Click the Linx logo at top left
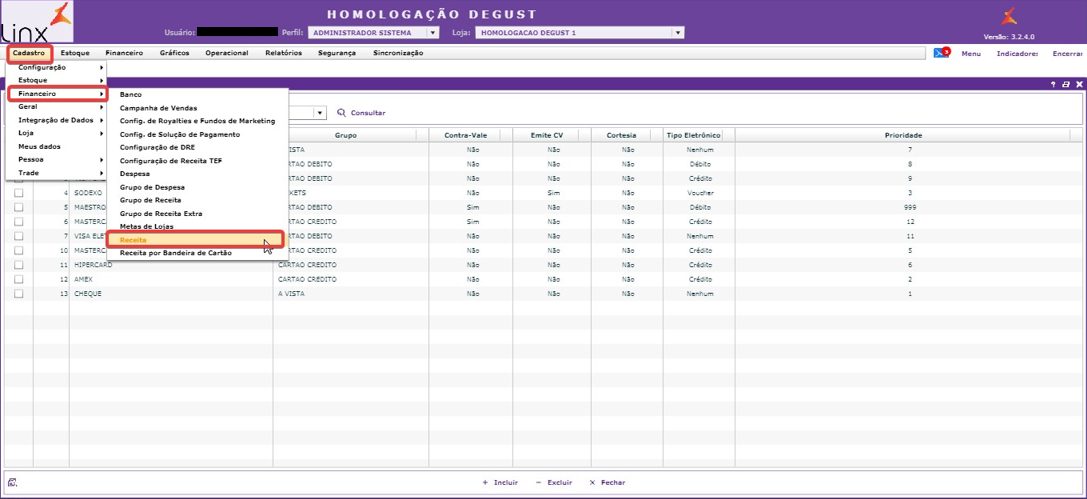Viewport: 1087px width, 499px height. pyautogui.click(x=36, y=22)
